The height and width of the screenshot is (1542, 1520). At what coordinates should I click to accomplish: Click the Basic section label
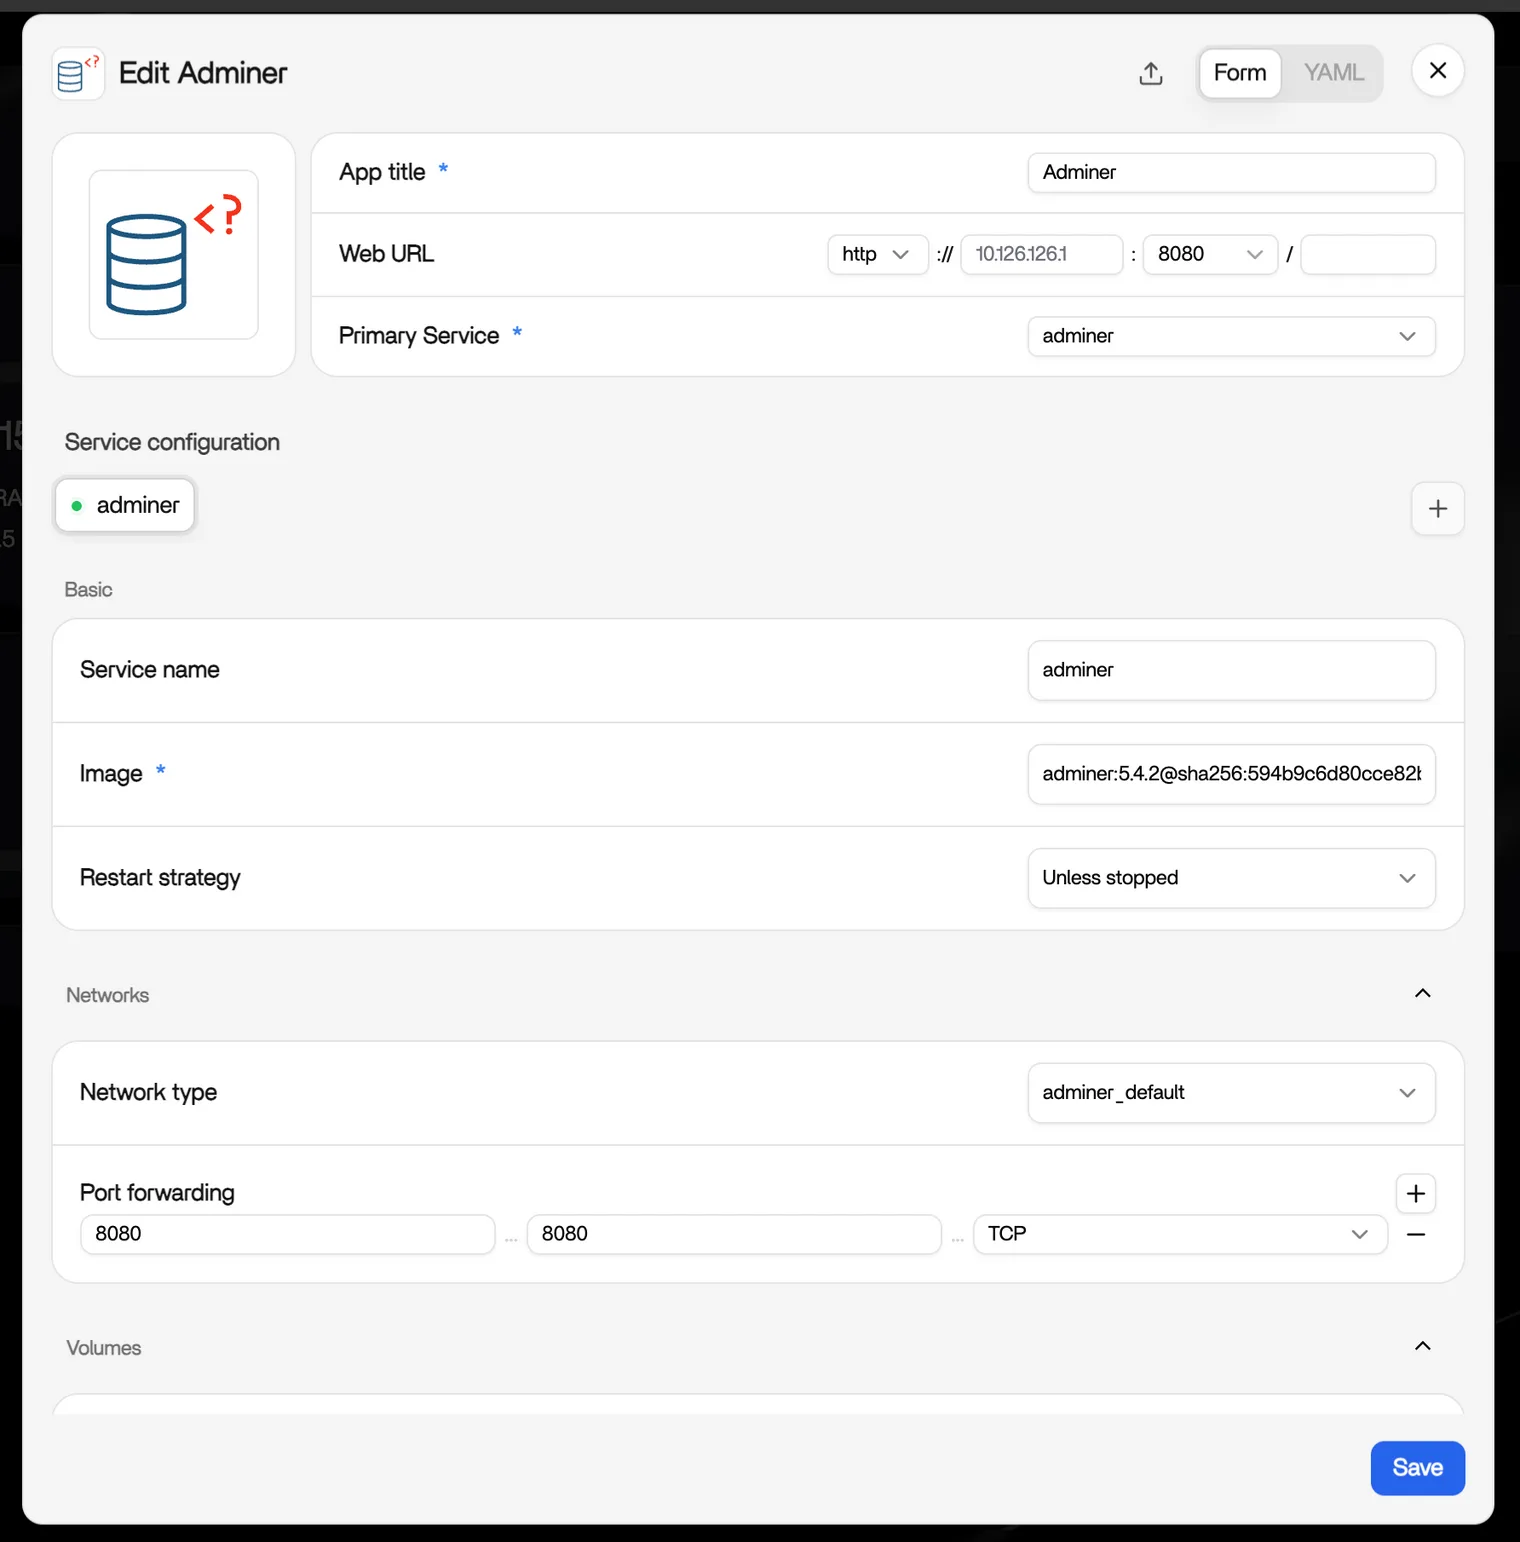(x=88, y=590)
